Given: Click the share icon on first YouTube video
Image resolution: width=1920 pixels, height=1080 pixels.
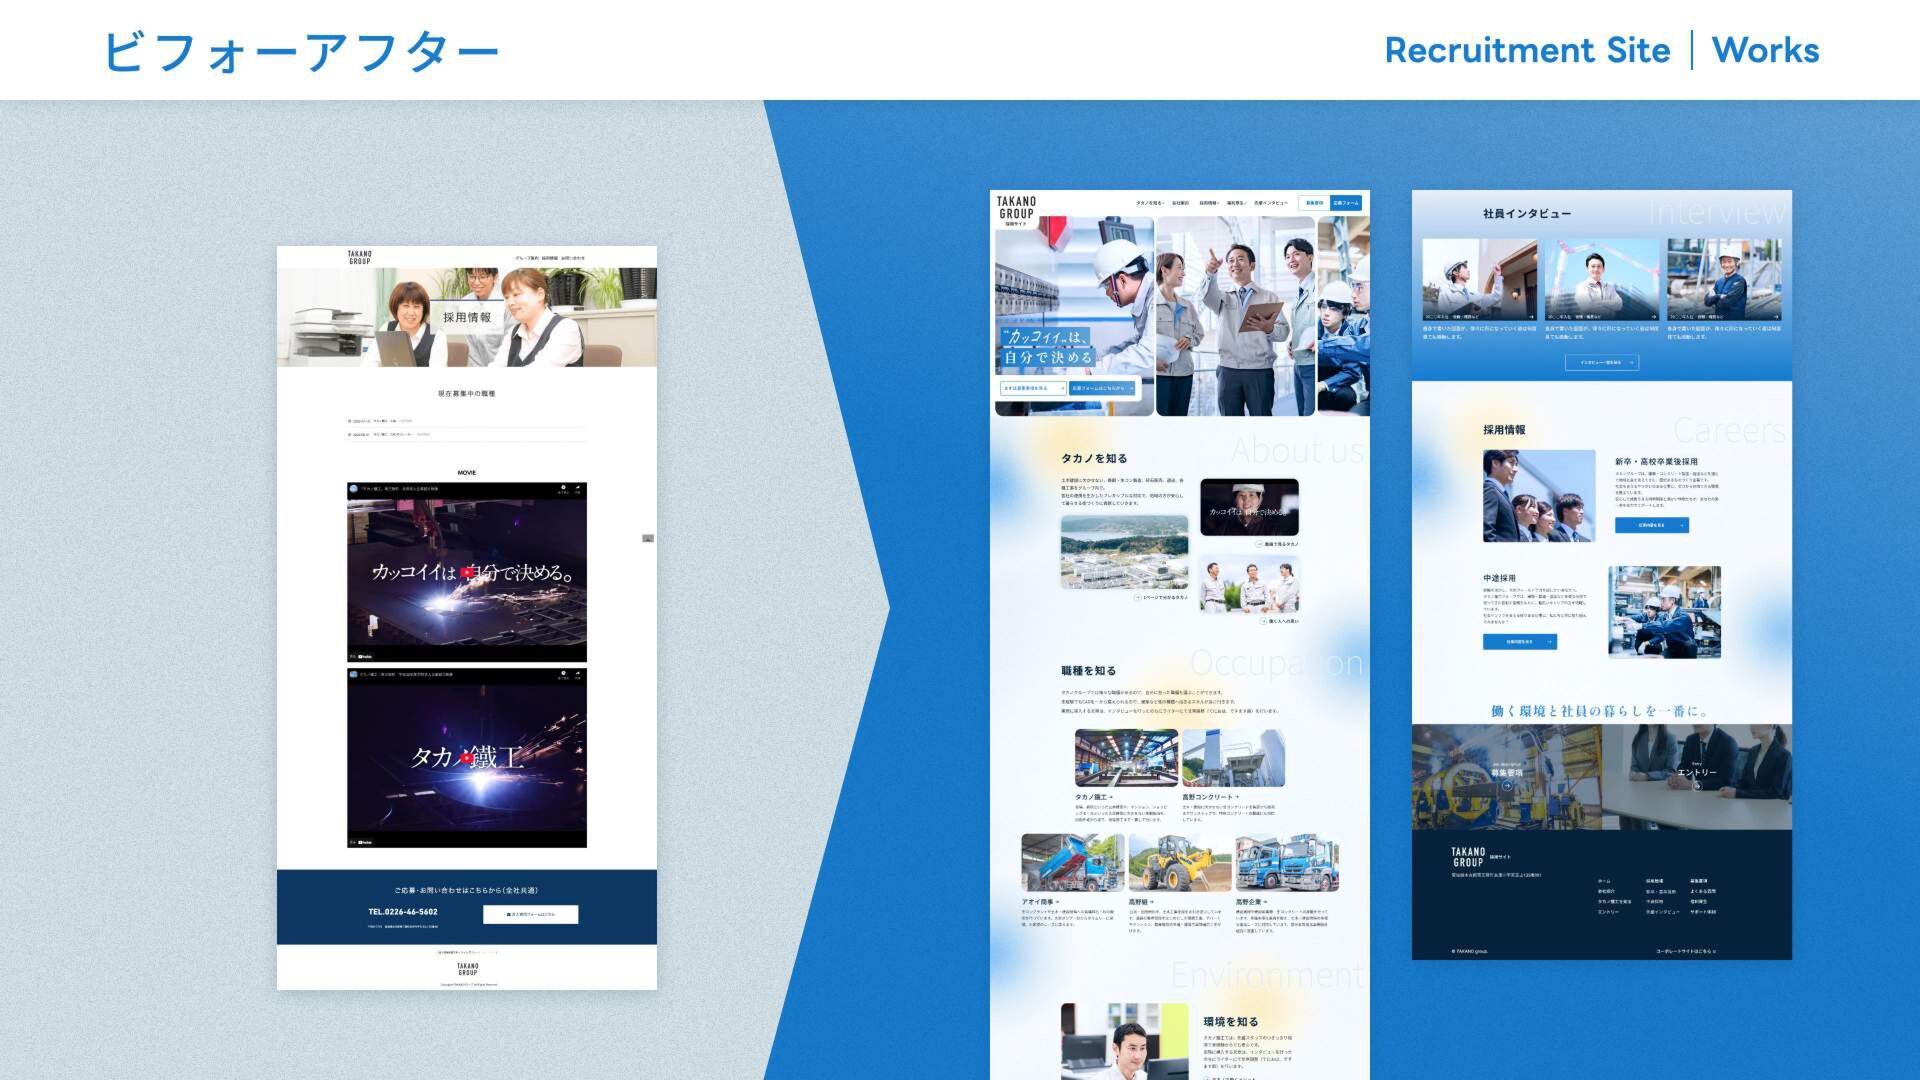Looking at the screenshot, I should [577, 489].
